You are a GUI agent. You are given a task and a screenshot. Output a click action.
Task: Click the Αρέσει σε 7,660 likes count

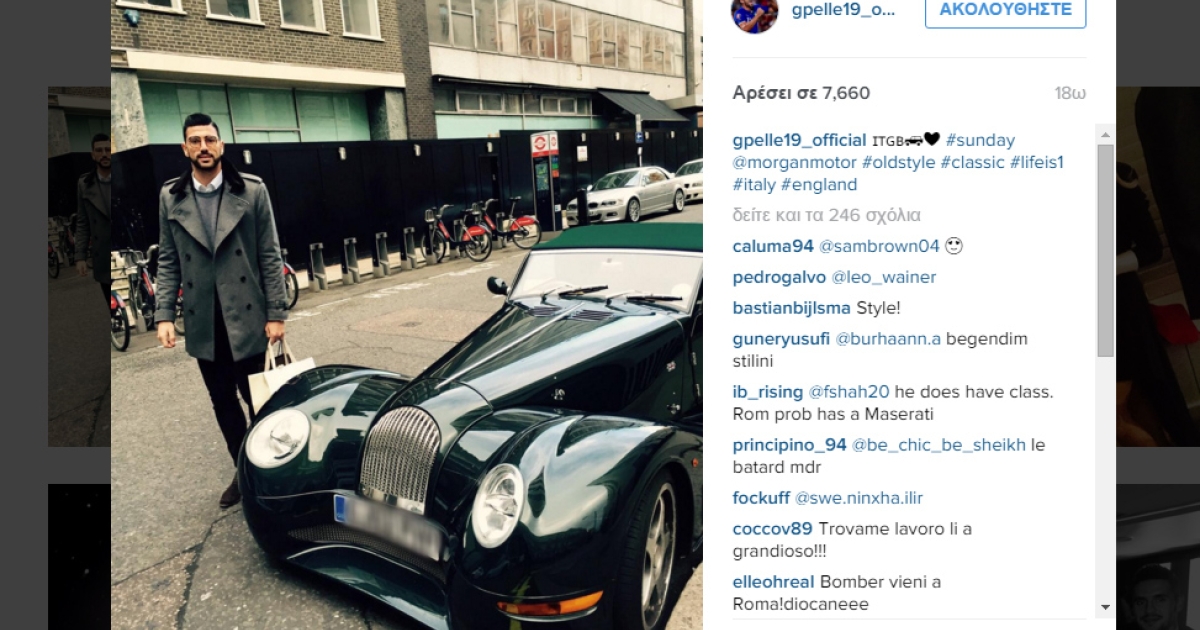pos(801,93)
